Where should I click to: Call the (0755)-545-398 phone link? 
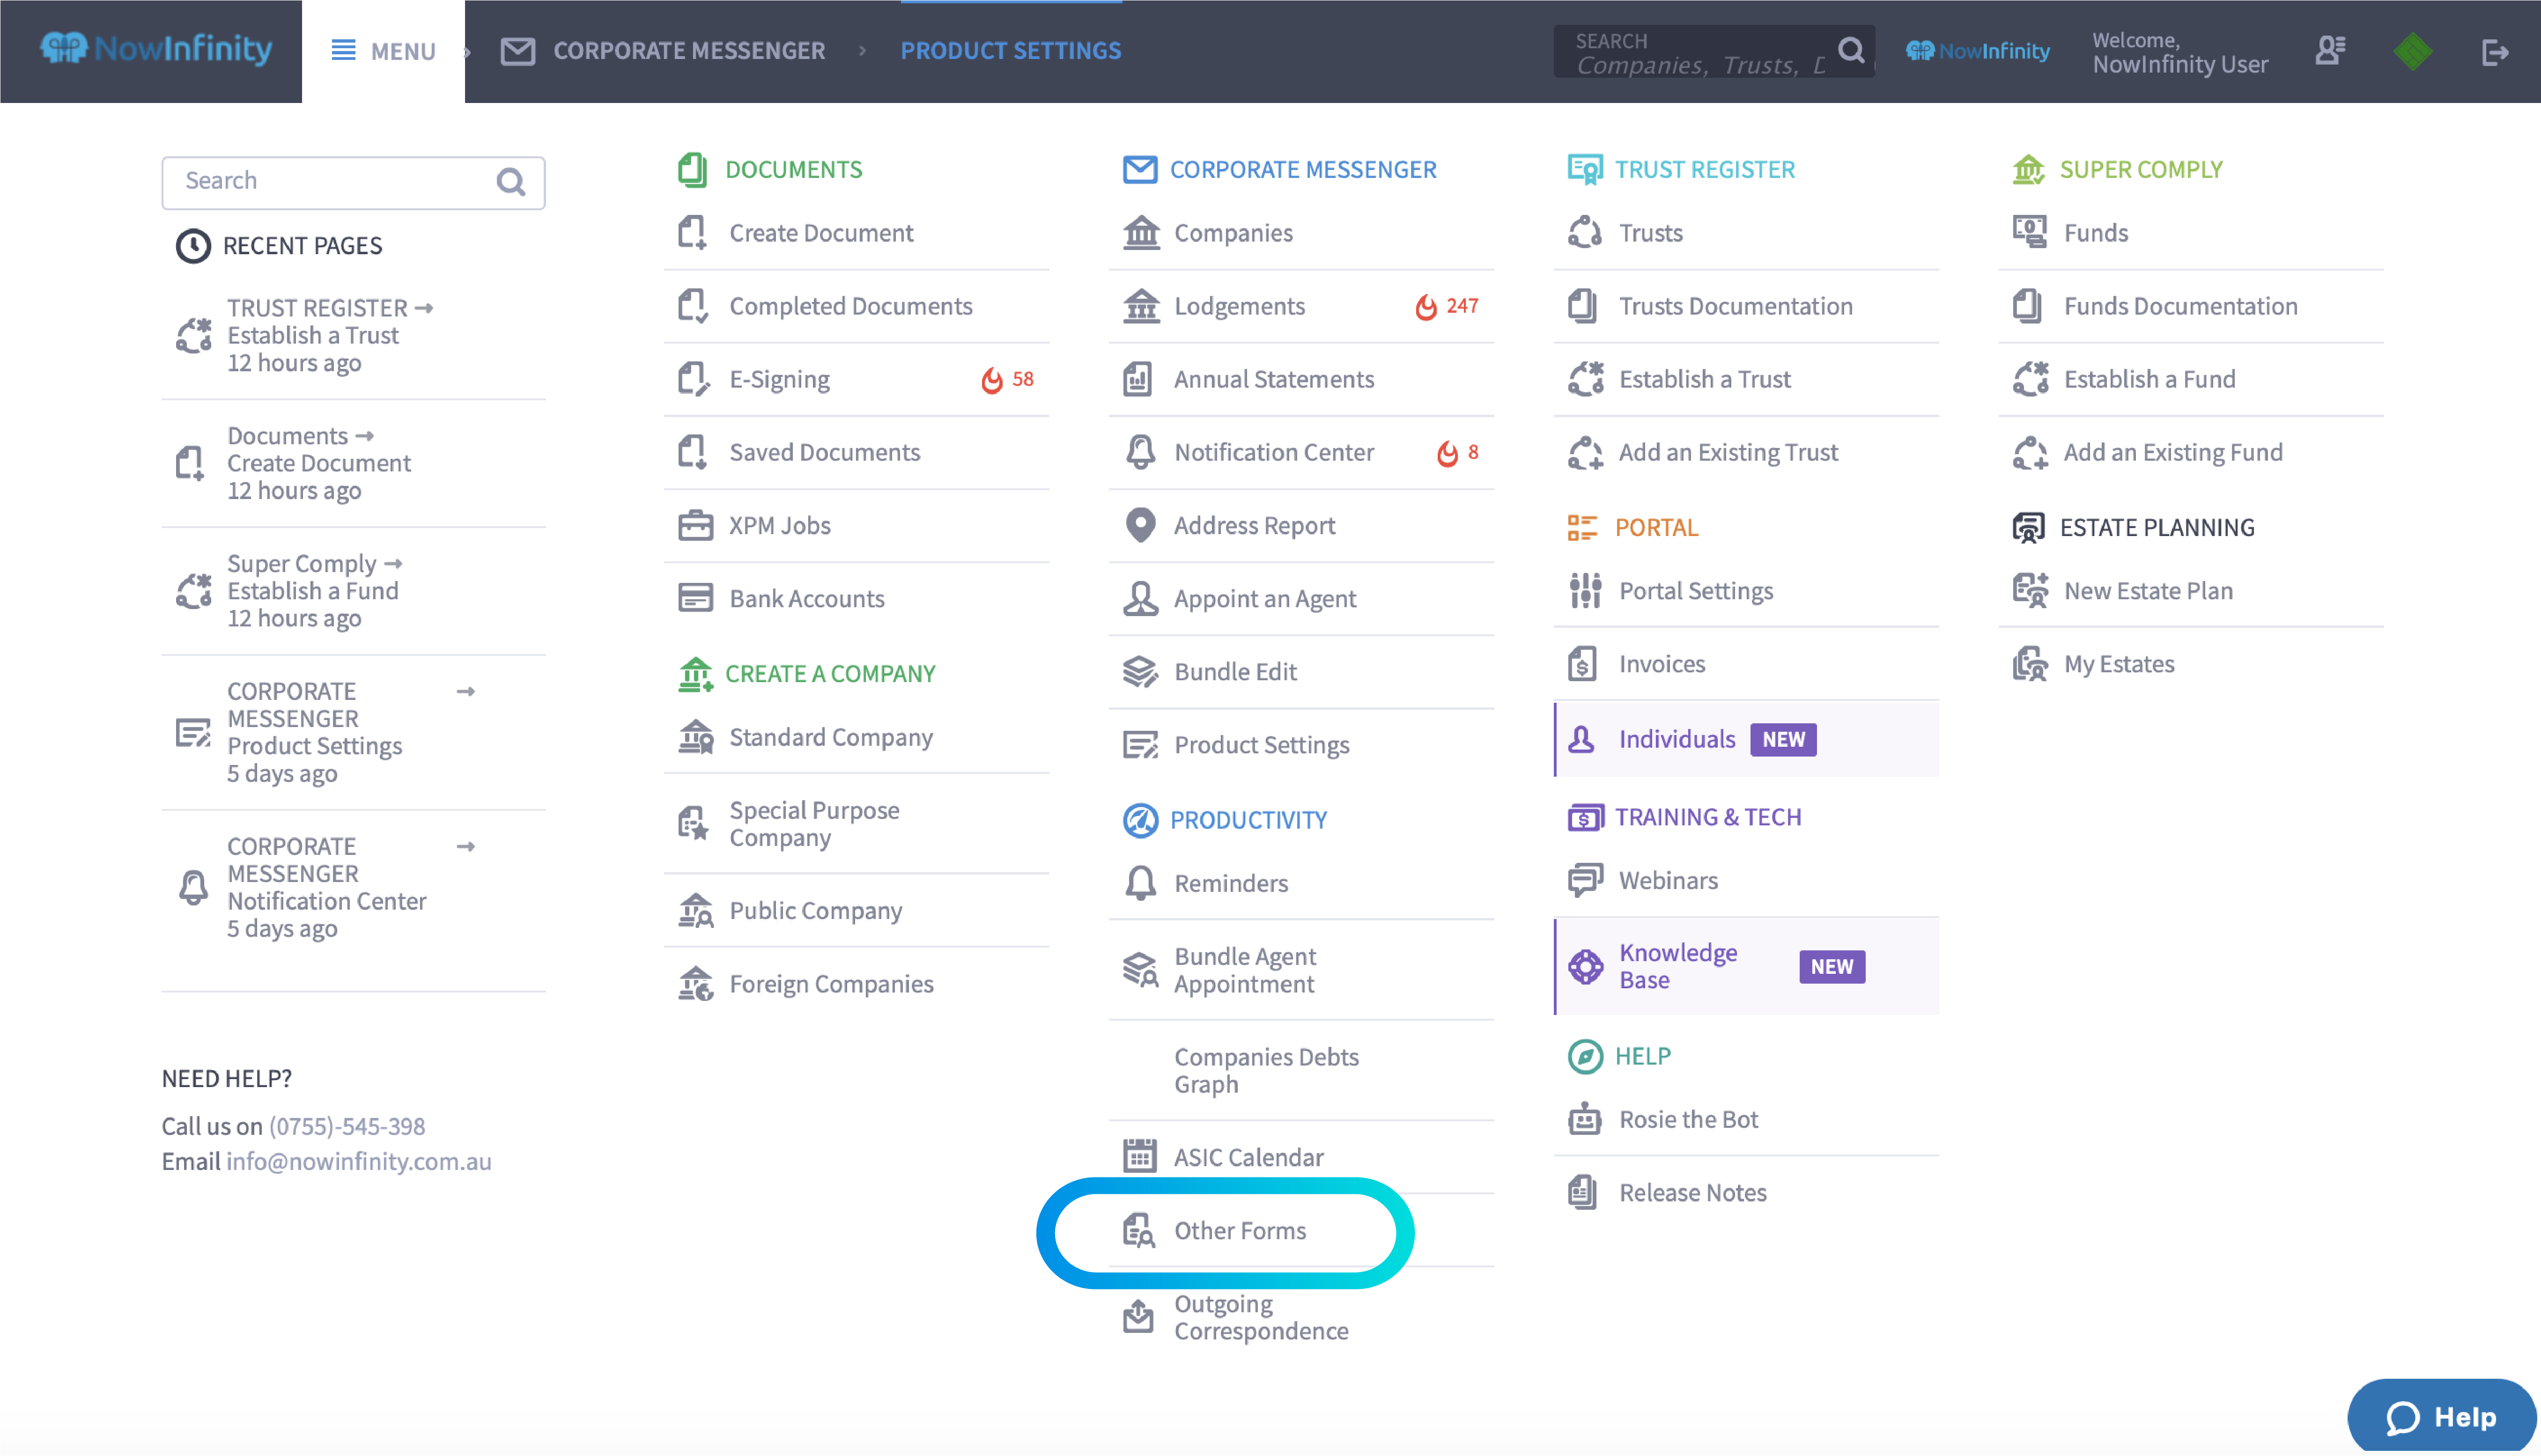coord(347,1126)
